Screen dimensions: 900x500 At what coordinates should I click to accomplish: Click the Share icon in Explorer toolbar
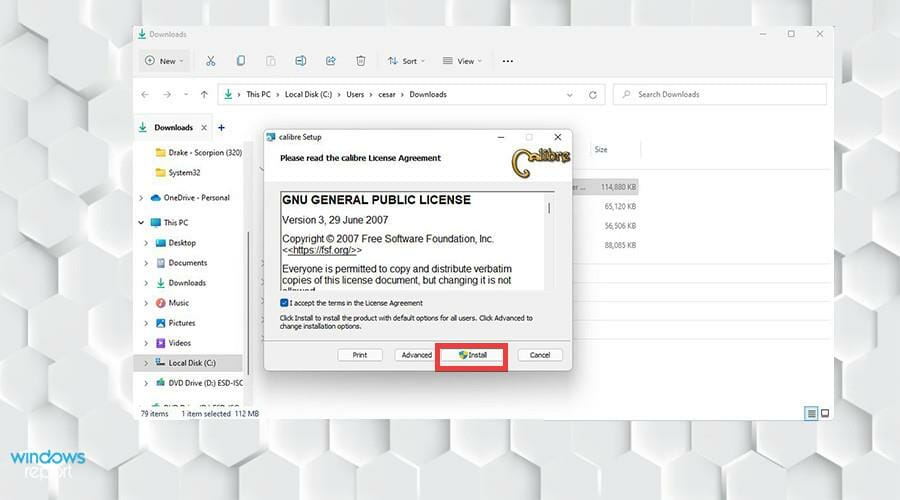click(x=331, y=61)
